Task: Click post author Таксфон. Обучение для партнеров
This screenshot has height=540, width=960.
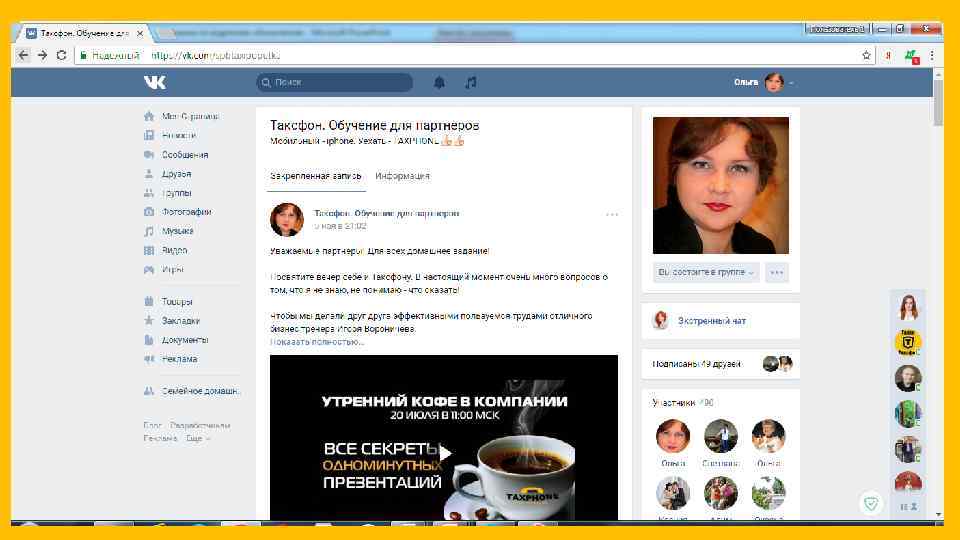Action: (386, 213)
